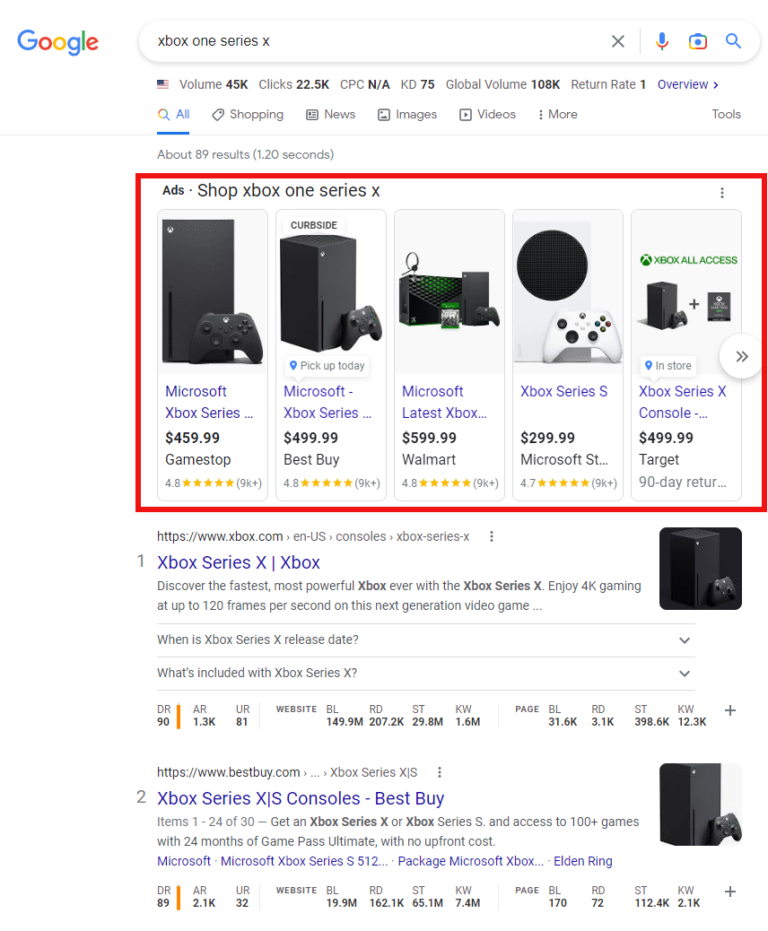The height and width of the screenshot is (931, 768).
Task: Click the 'Xbox Series X Console' Target ad title
Action: [682, 402]
